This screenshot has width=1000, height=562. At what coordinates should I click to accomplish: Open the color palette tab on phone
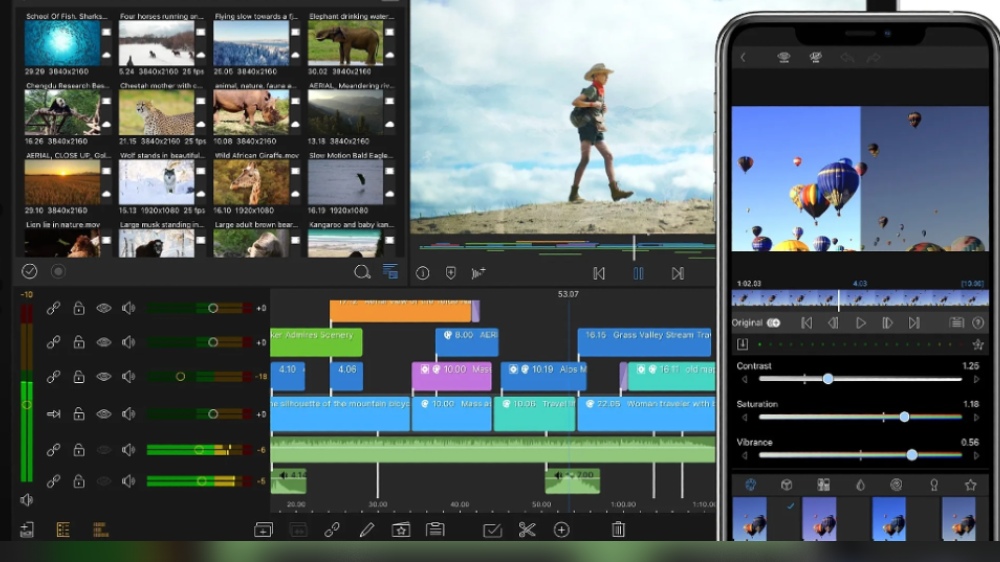(x=750, y=485)
